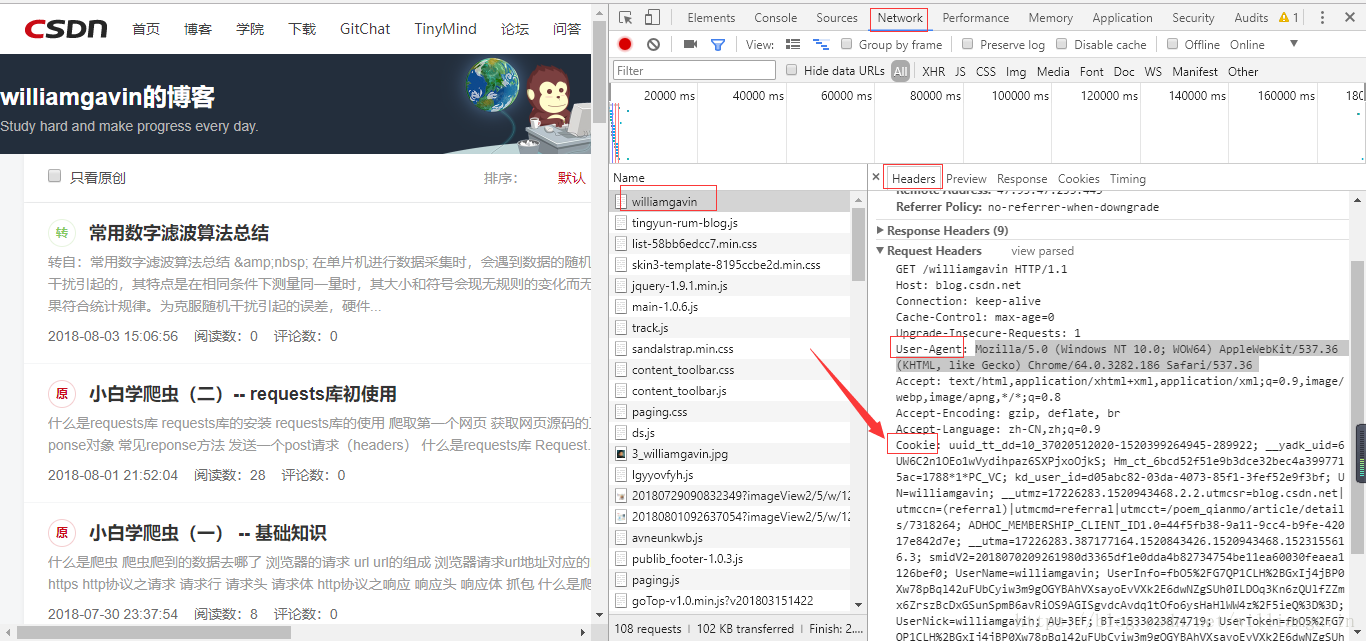The width and height of the screenshot is (1366, 641).
Task: Select the 默认 sort option
Action: pyautogui.click(x=571, y=178)
